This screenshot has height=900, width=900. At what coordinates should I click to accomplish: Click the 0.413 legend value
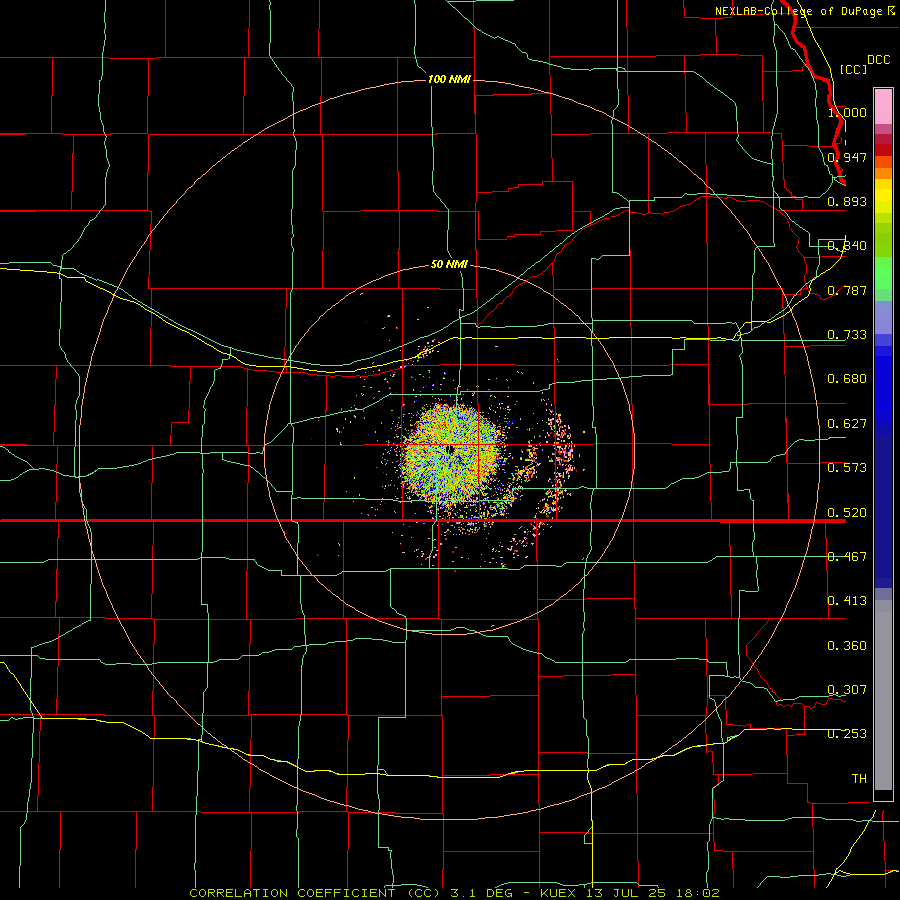[847, 601]
